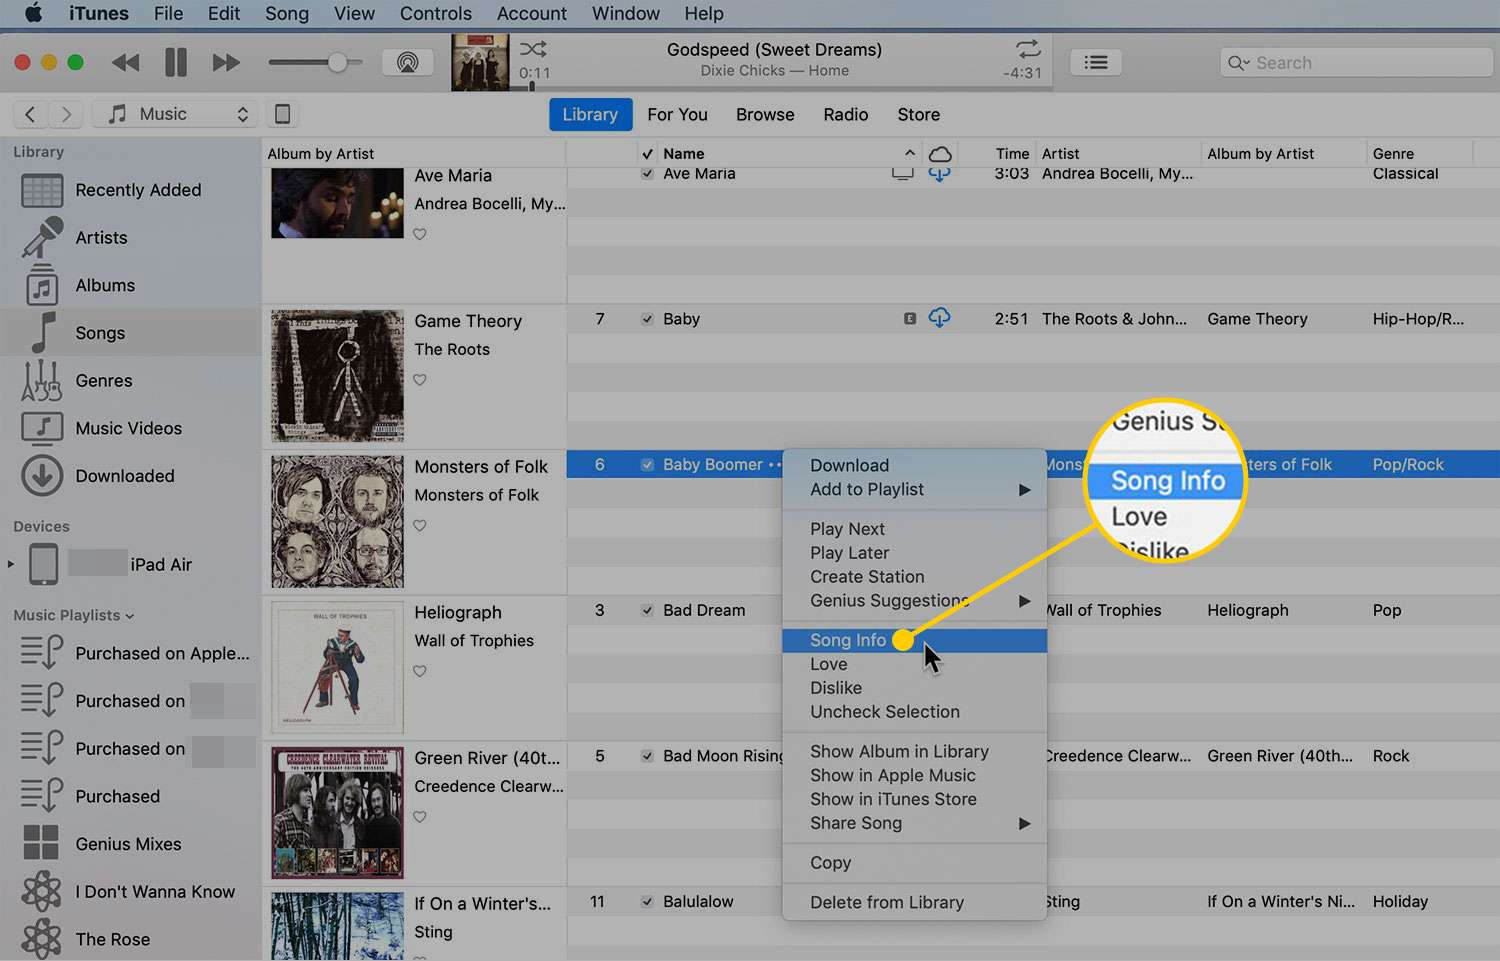1500x961 pixels.
Task: Open the Purchased on Apple... playlist
Action: pos(130,653)
